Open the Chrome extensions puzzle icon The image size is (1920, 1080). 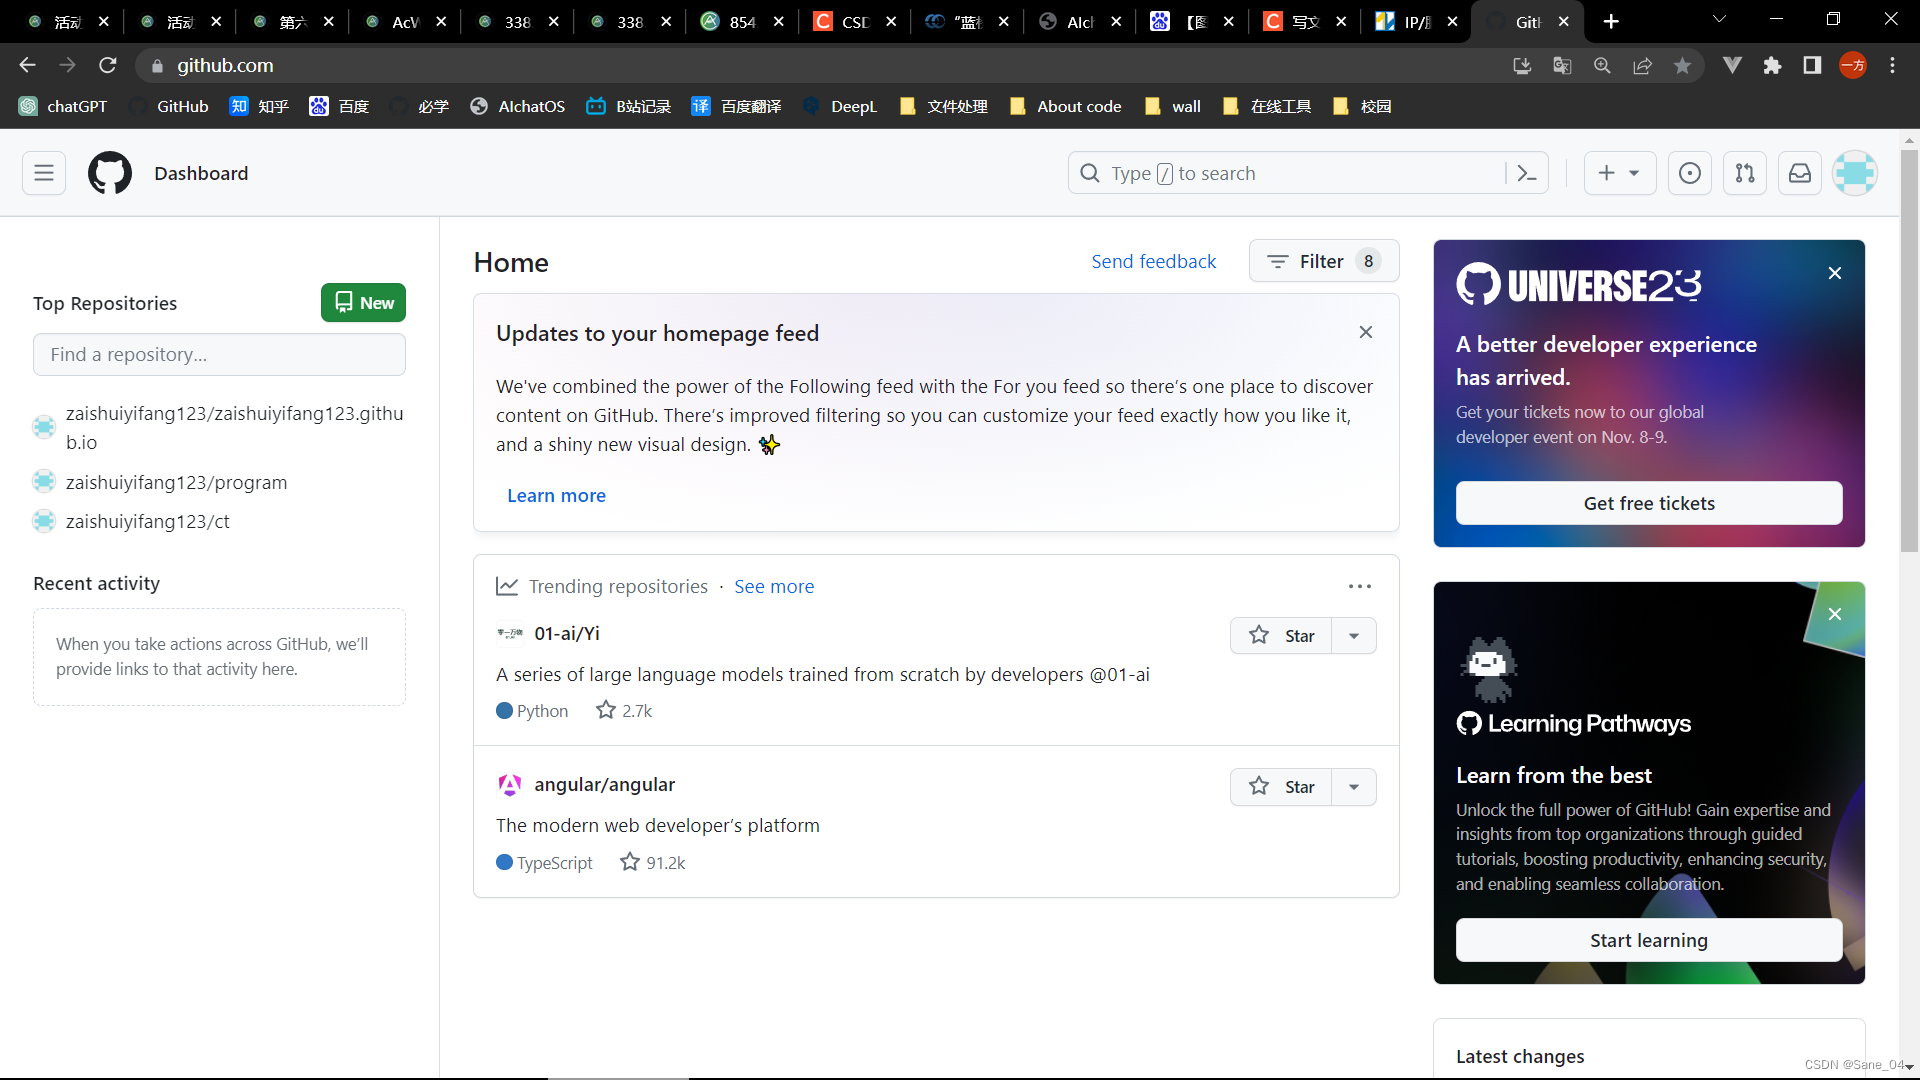pyautogui.click(x=1773, y=65)
